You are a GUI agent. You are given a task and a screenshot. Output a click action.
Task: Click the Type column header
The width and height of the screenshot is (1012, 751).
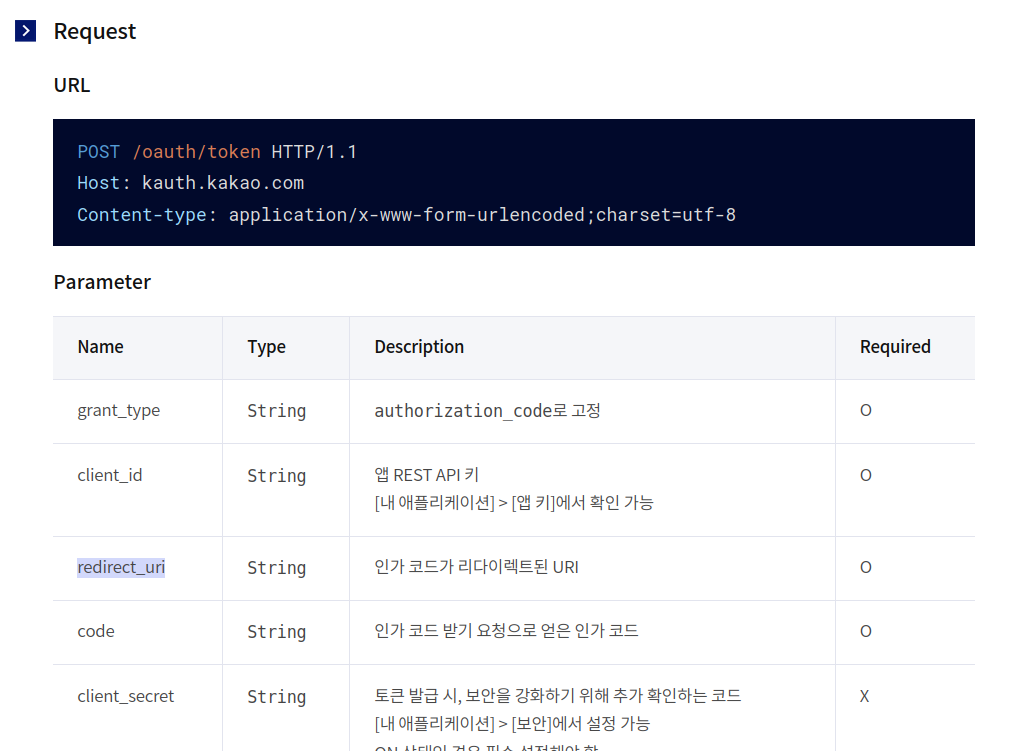tap(266, 347)
